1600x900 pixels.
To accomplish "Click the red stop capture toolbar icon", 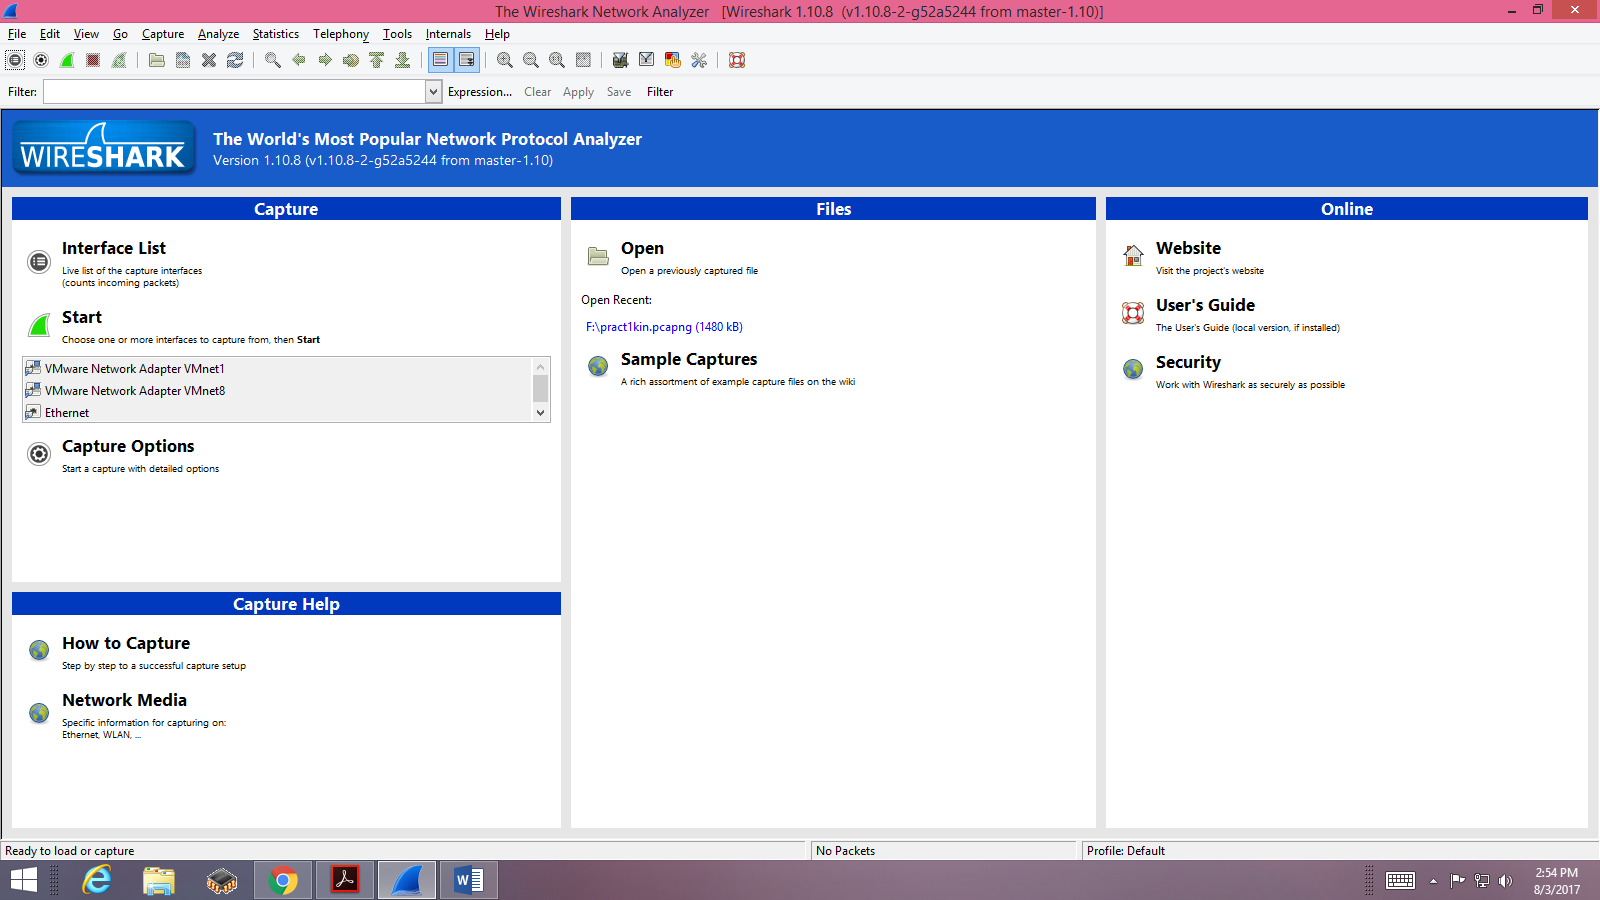I will tap(93, 60).
